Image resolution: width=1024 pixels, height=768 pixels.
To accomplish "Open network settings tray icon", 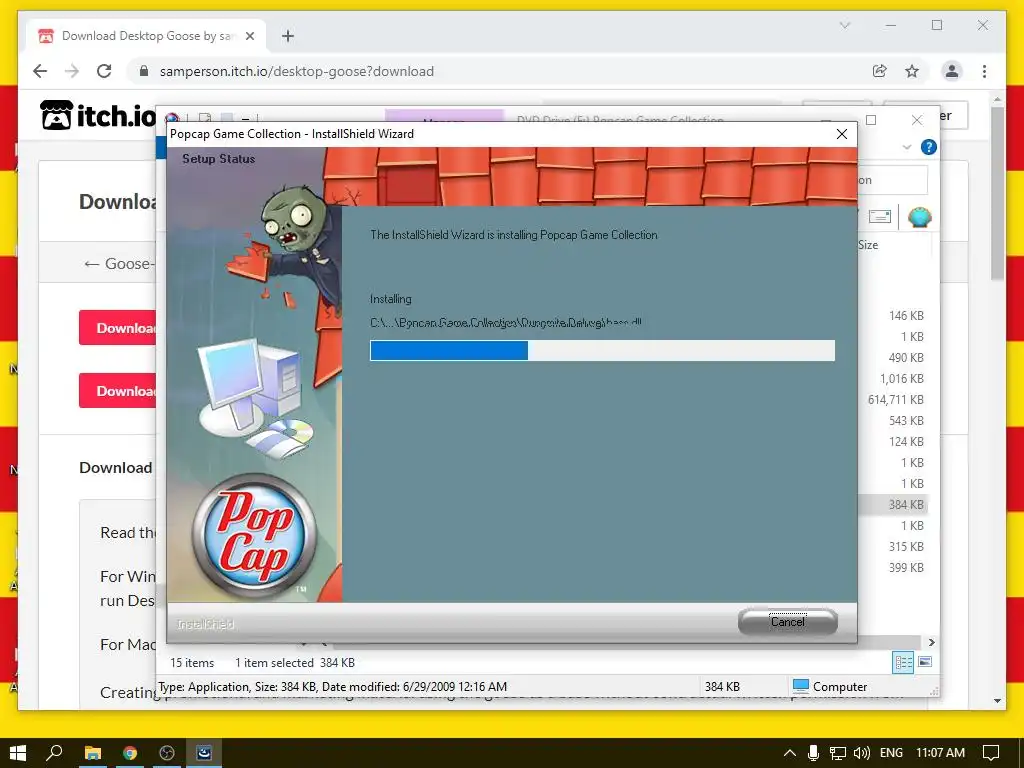I will tap(838, 753).
